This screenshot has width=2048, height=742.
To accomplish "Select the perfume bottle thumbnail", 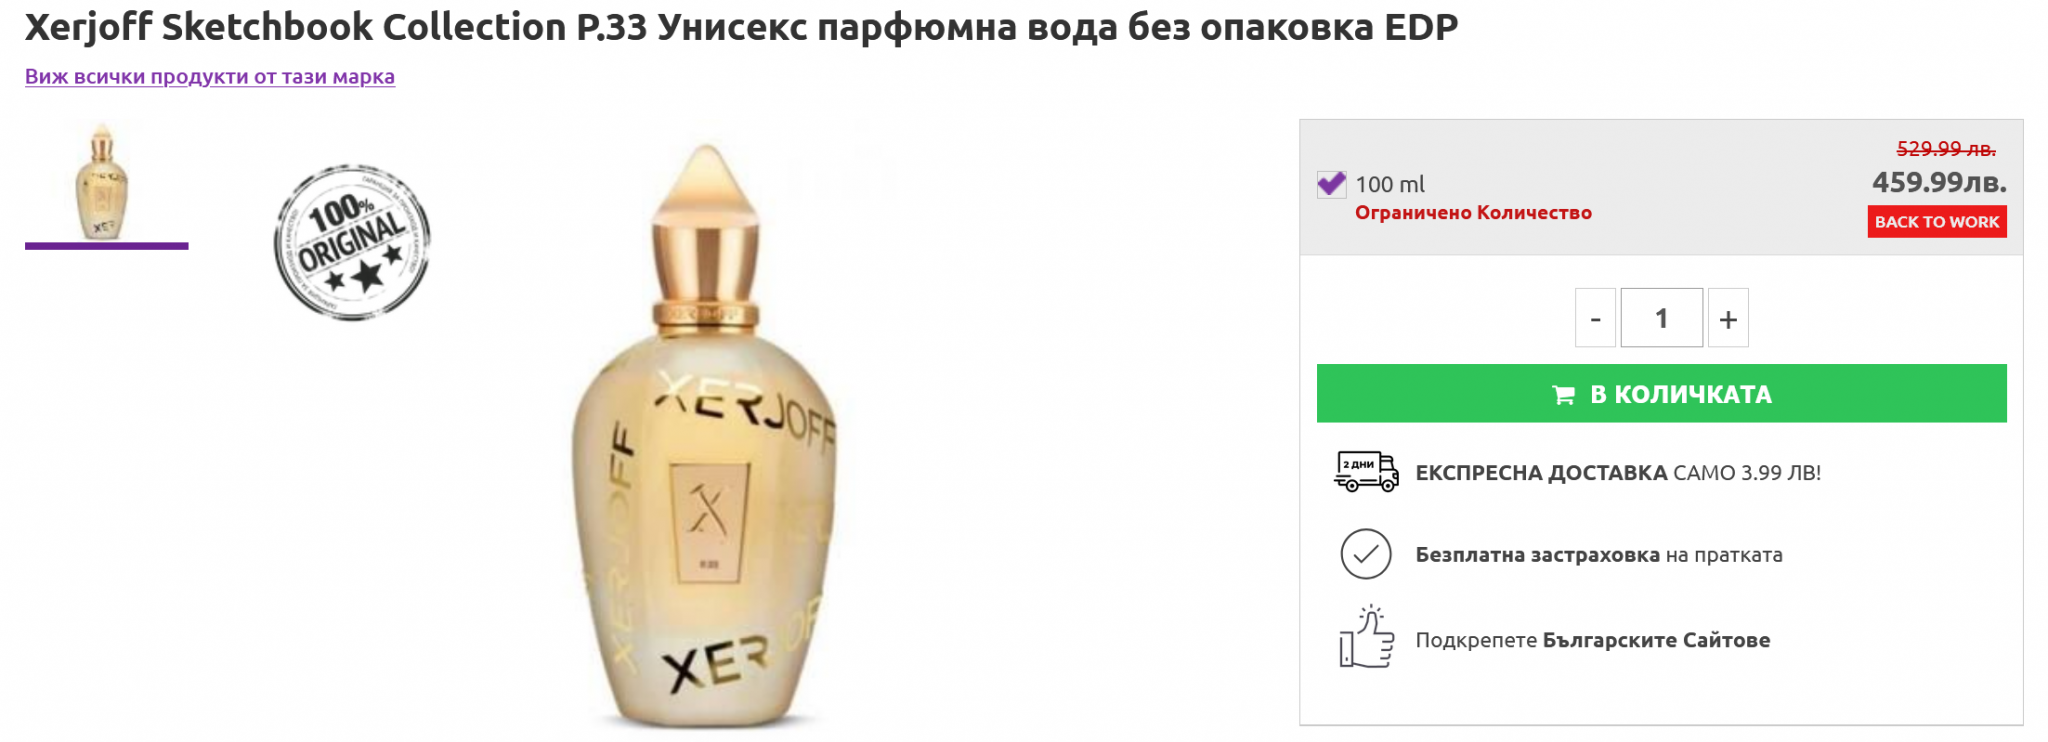I will [x=102, y=183].
